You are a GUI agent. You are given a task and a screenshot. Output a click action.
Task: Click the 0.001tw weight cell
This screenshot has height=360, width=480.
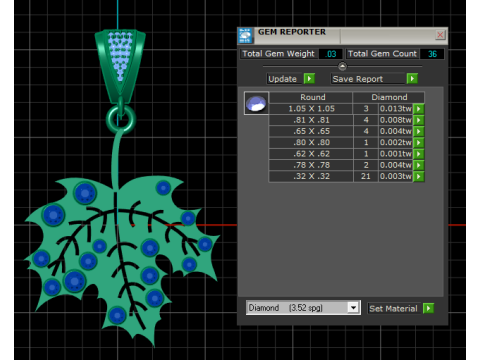click(x=396, y=154)
